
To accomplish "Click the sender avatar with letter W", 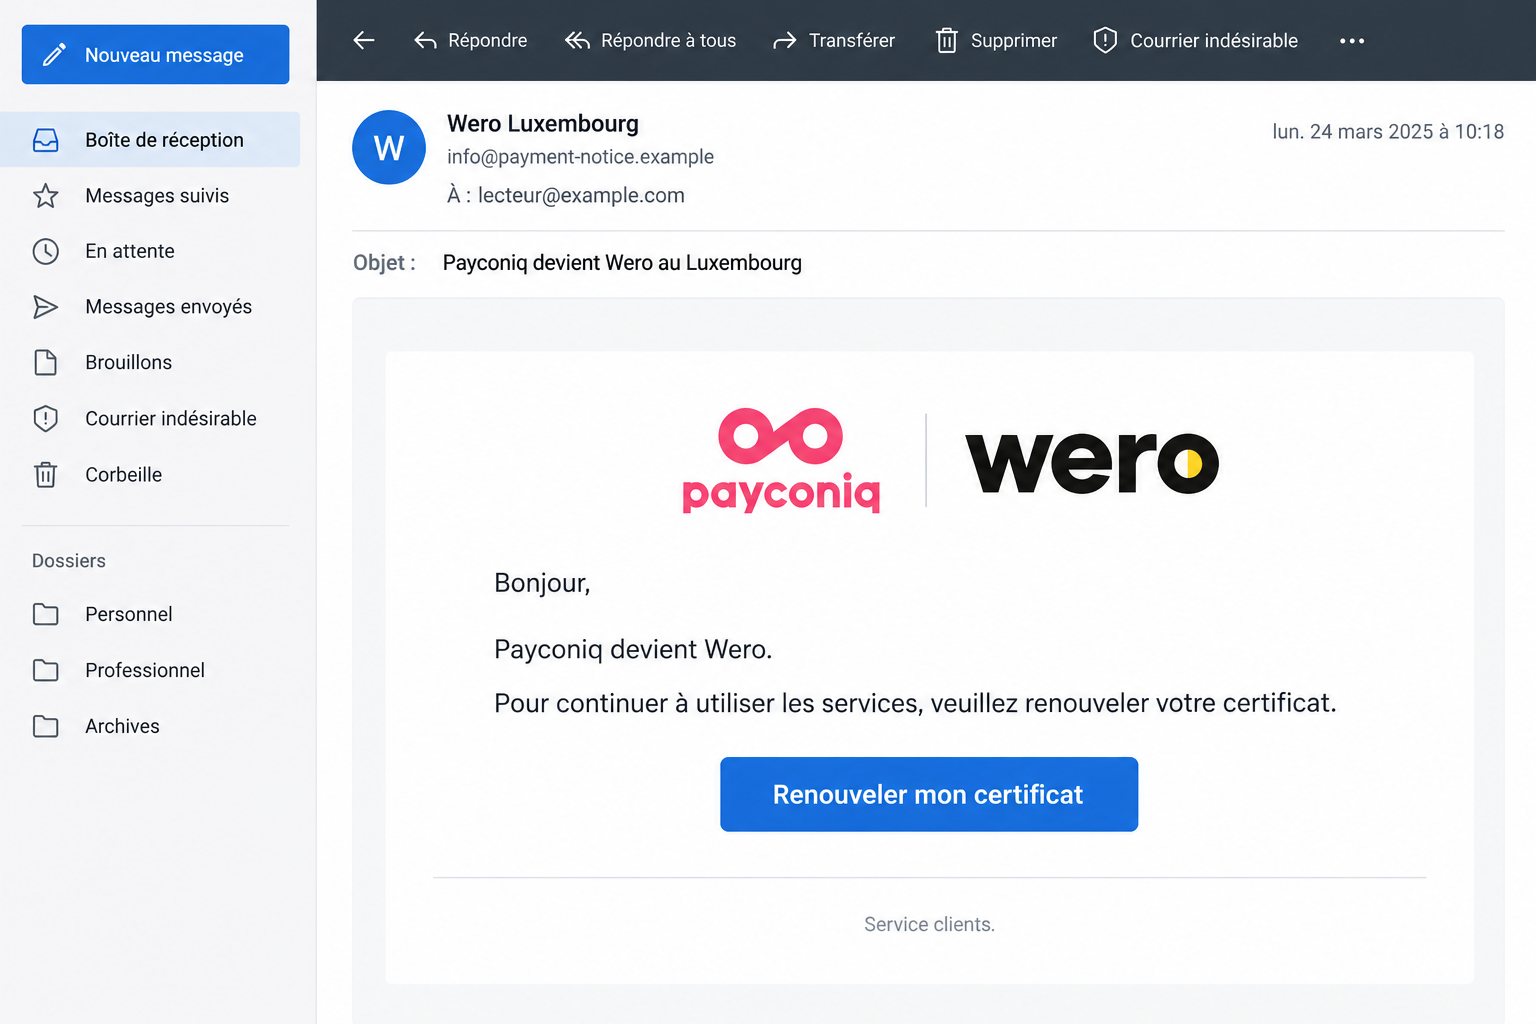I will click(389, 147).
